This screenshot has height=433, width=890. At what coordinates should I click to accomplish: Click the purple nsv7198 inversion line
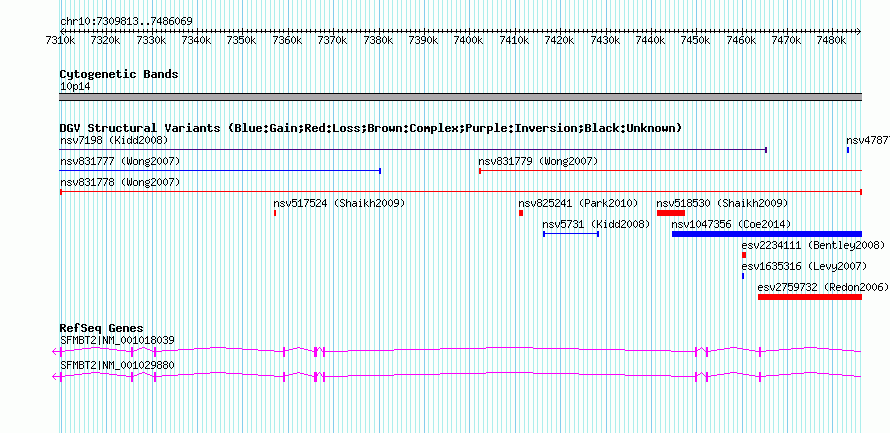413,150
